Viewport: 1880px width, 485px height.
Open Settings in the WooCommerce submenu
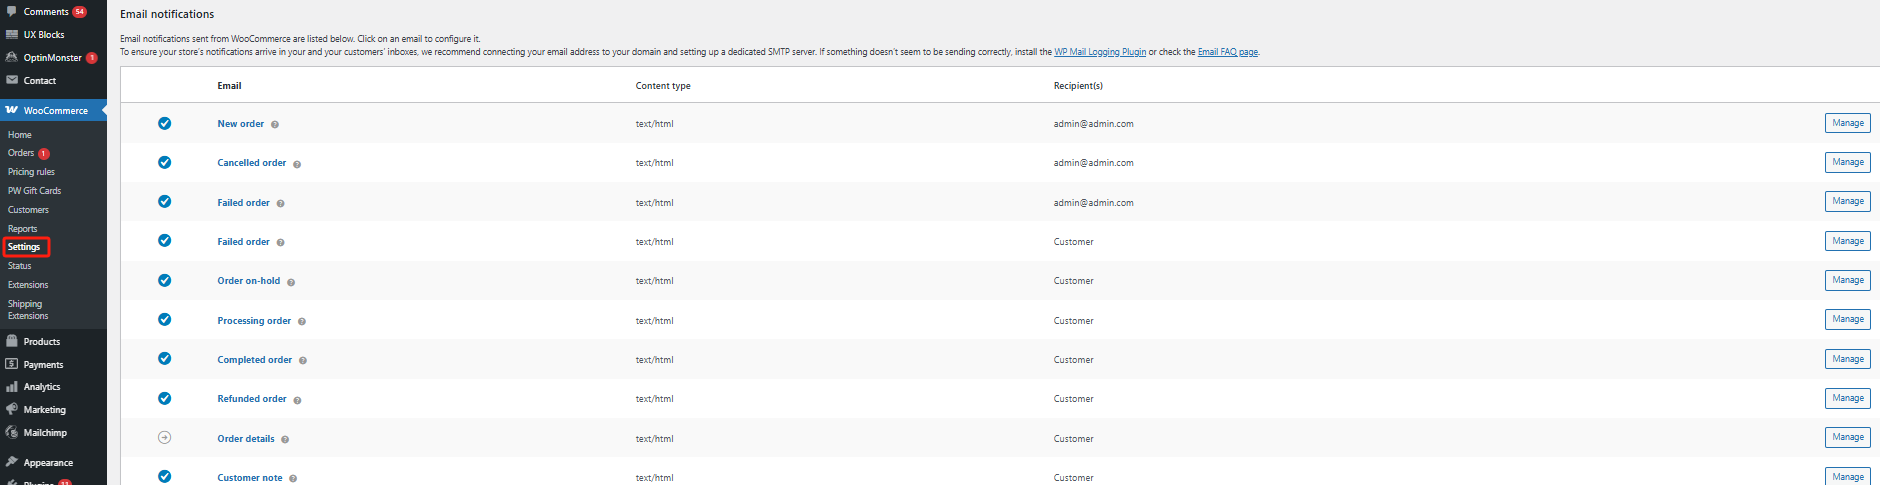[24, 247]
